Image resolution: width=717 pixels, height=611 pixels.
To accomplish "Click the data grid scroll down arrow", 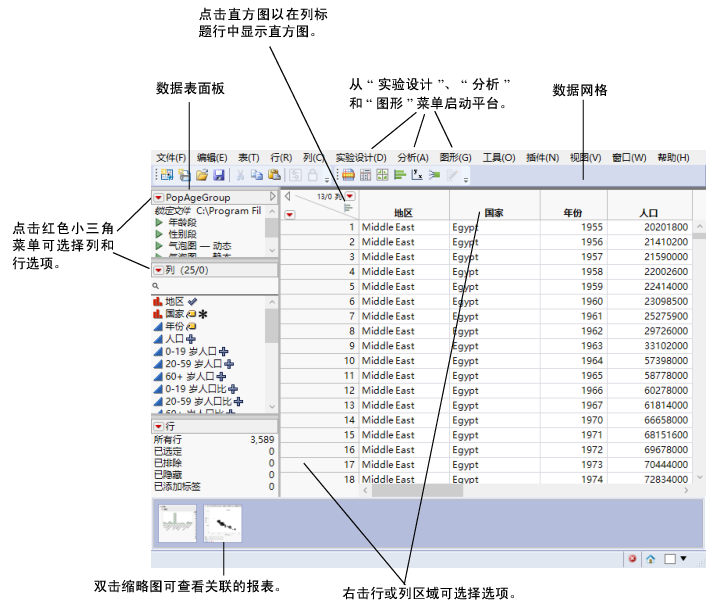I will (x=699, y=477).
